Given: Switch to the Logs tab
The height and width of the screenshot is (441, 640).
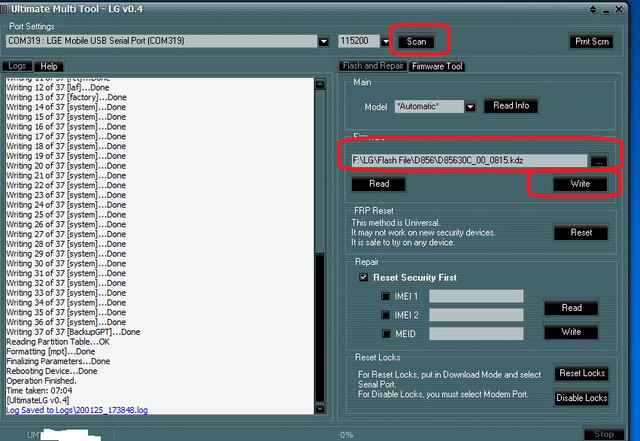Looking at the screenshot, I should [x=17, y=66].
